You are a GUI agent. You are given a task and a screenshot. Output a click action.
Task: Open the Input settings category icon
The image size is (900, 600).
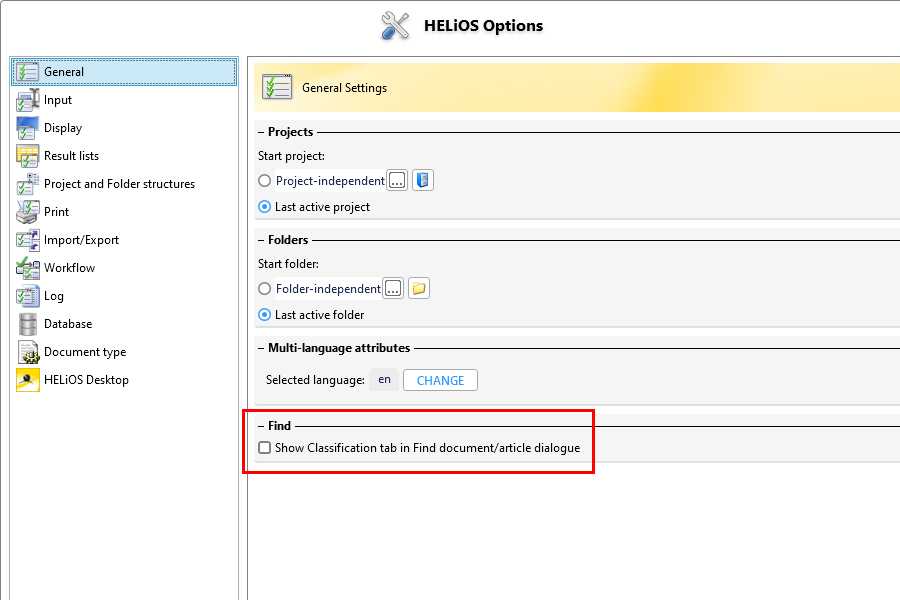pos(28,100)
